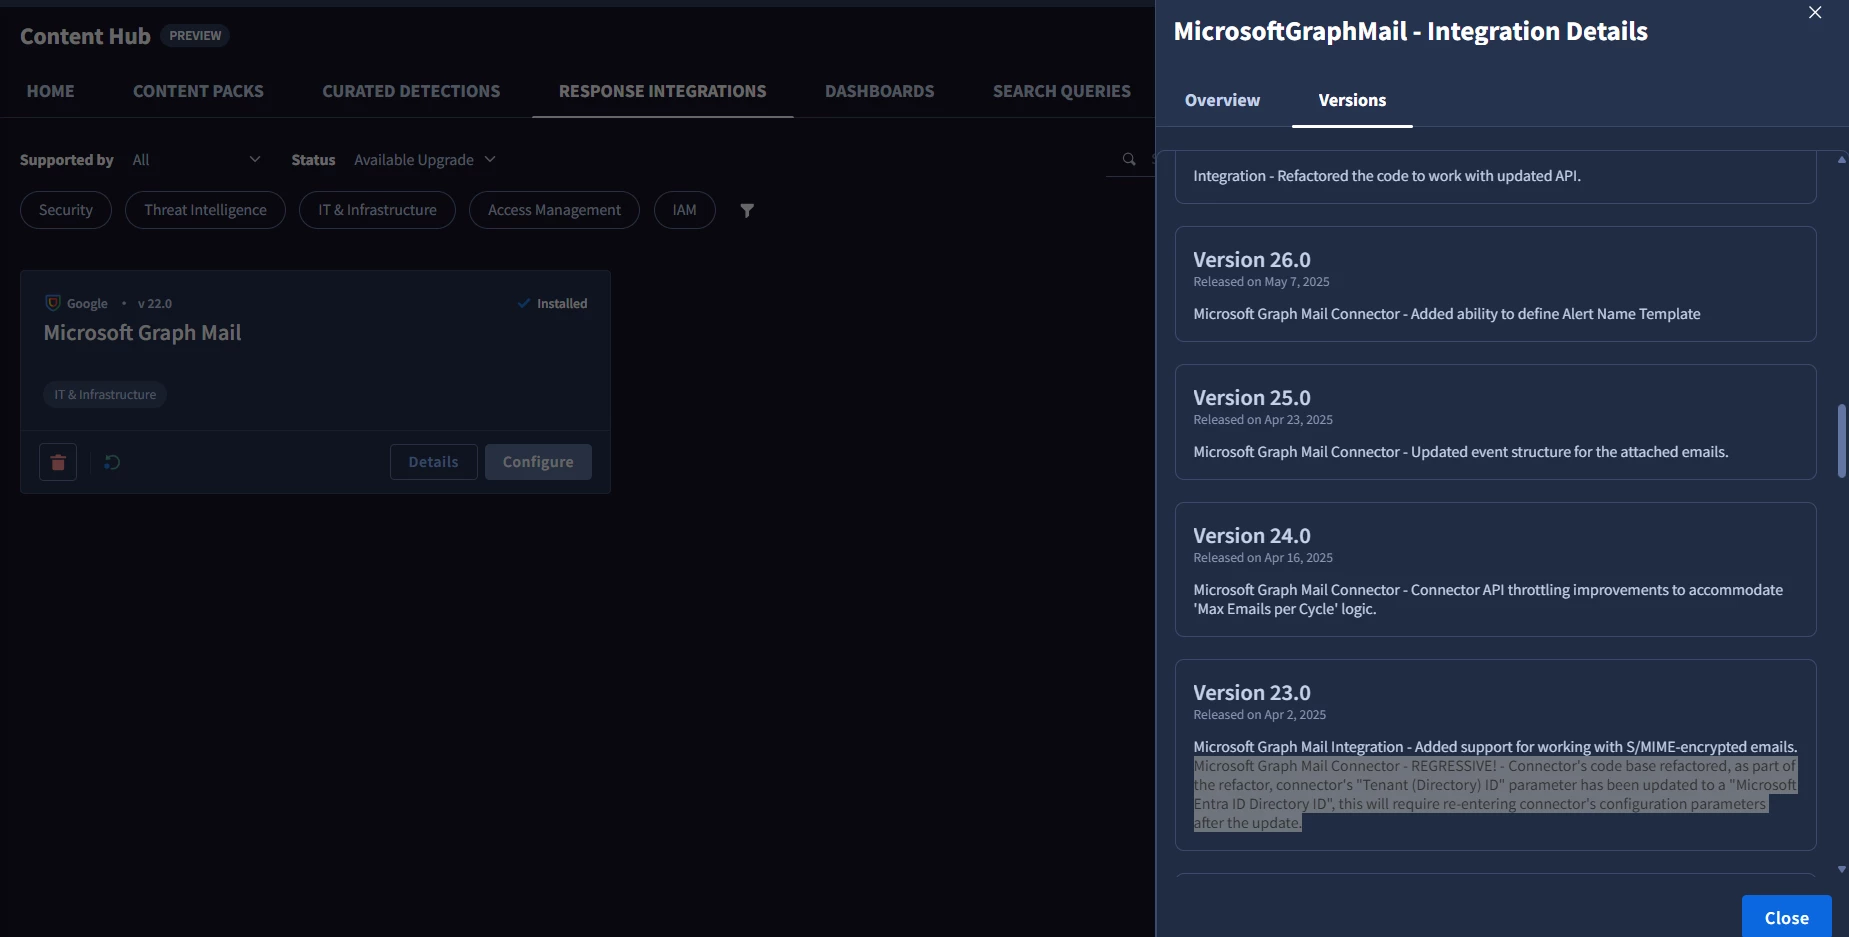Click the highlighted REGRESSIVE connector note
Screen dimensions: 1849x937
1495,795
